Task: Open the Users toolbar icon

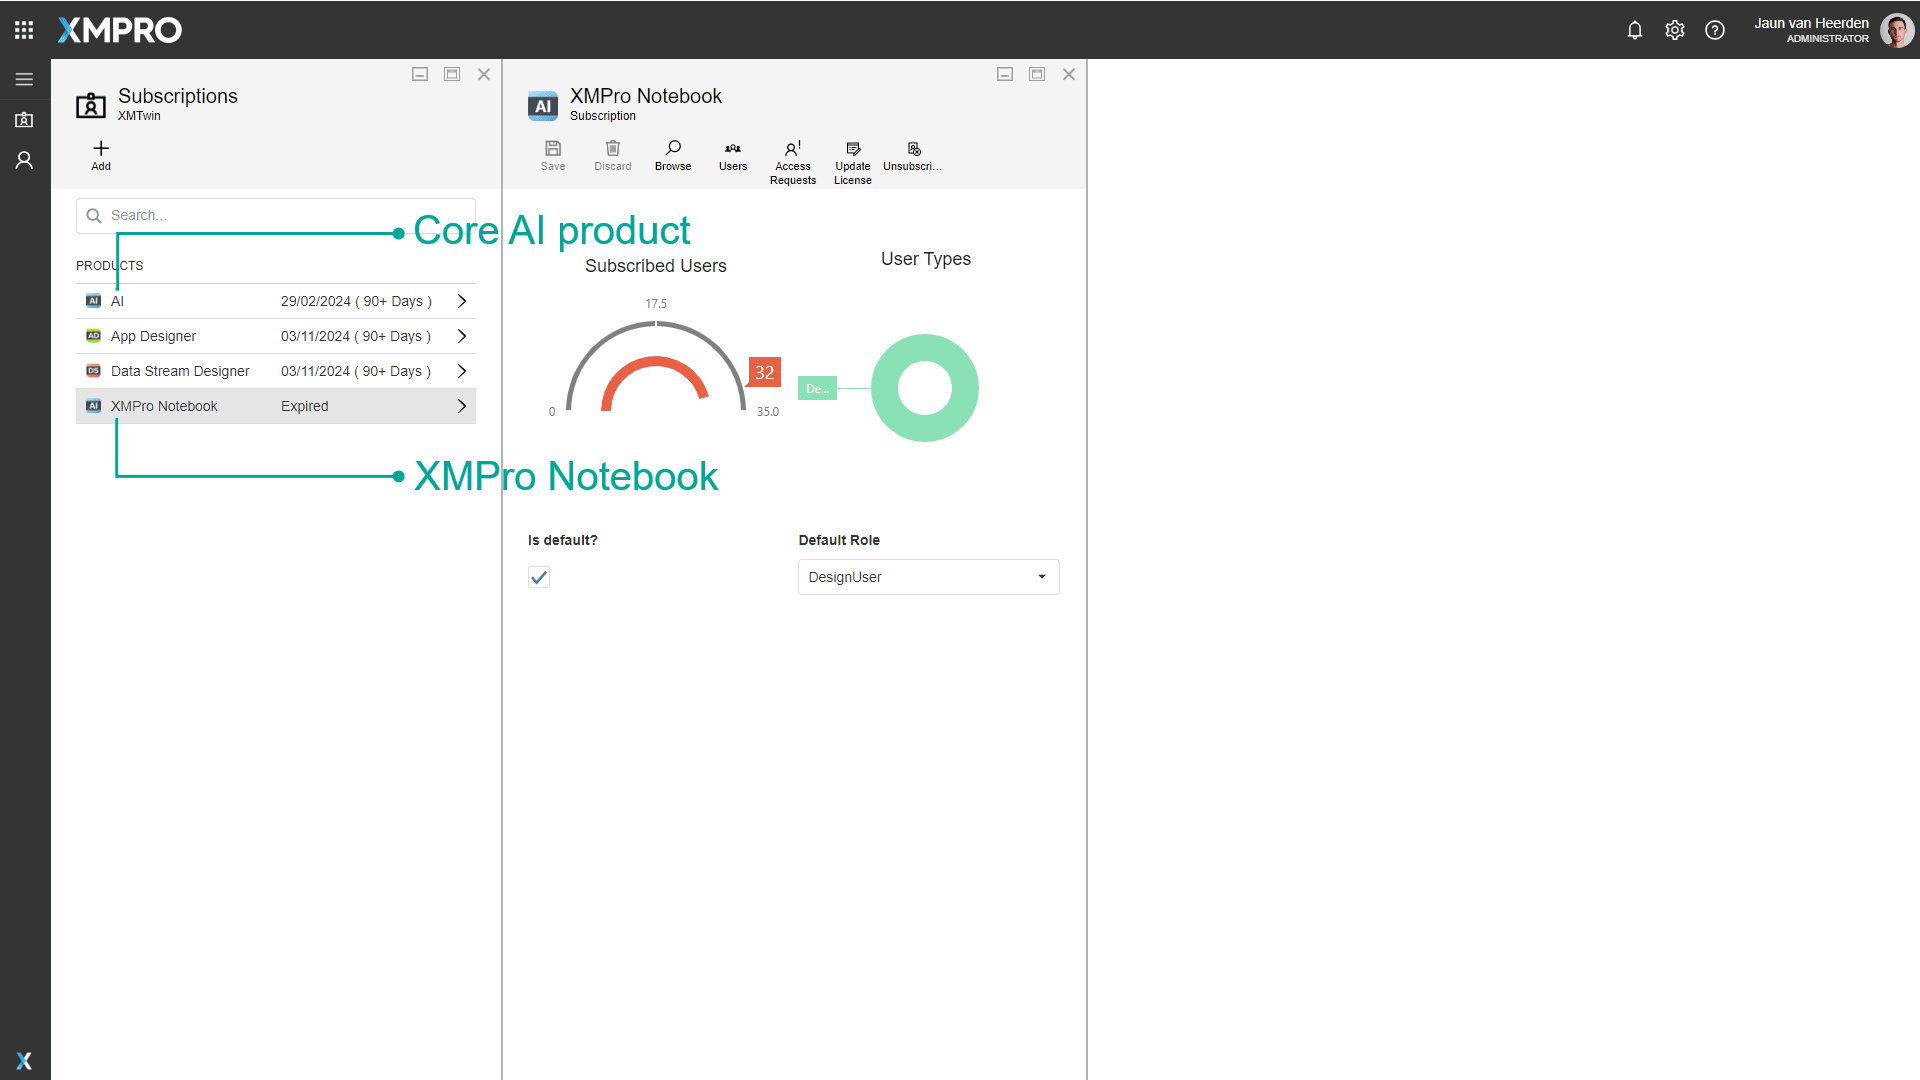Action: pos(733,149)
